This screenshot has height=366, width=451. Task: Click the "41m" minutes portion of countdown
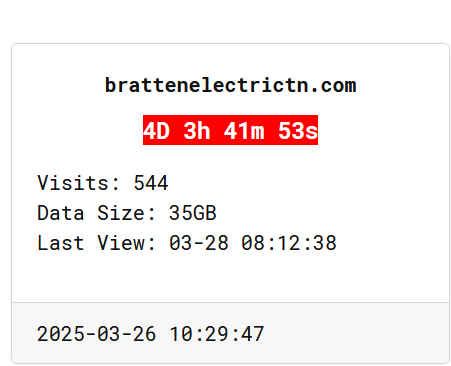[244, 131]
